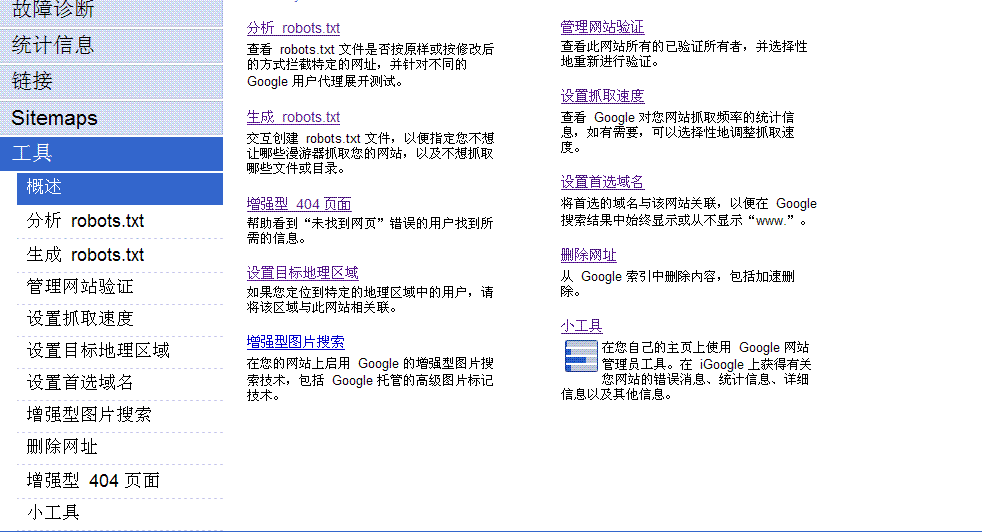Follow the 设置目标地理区域 link in main content

[x=302, y=273]
